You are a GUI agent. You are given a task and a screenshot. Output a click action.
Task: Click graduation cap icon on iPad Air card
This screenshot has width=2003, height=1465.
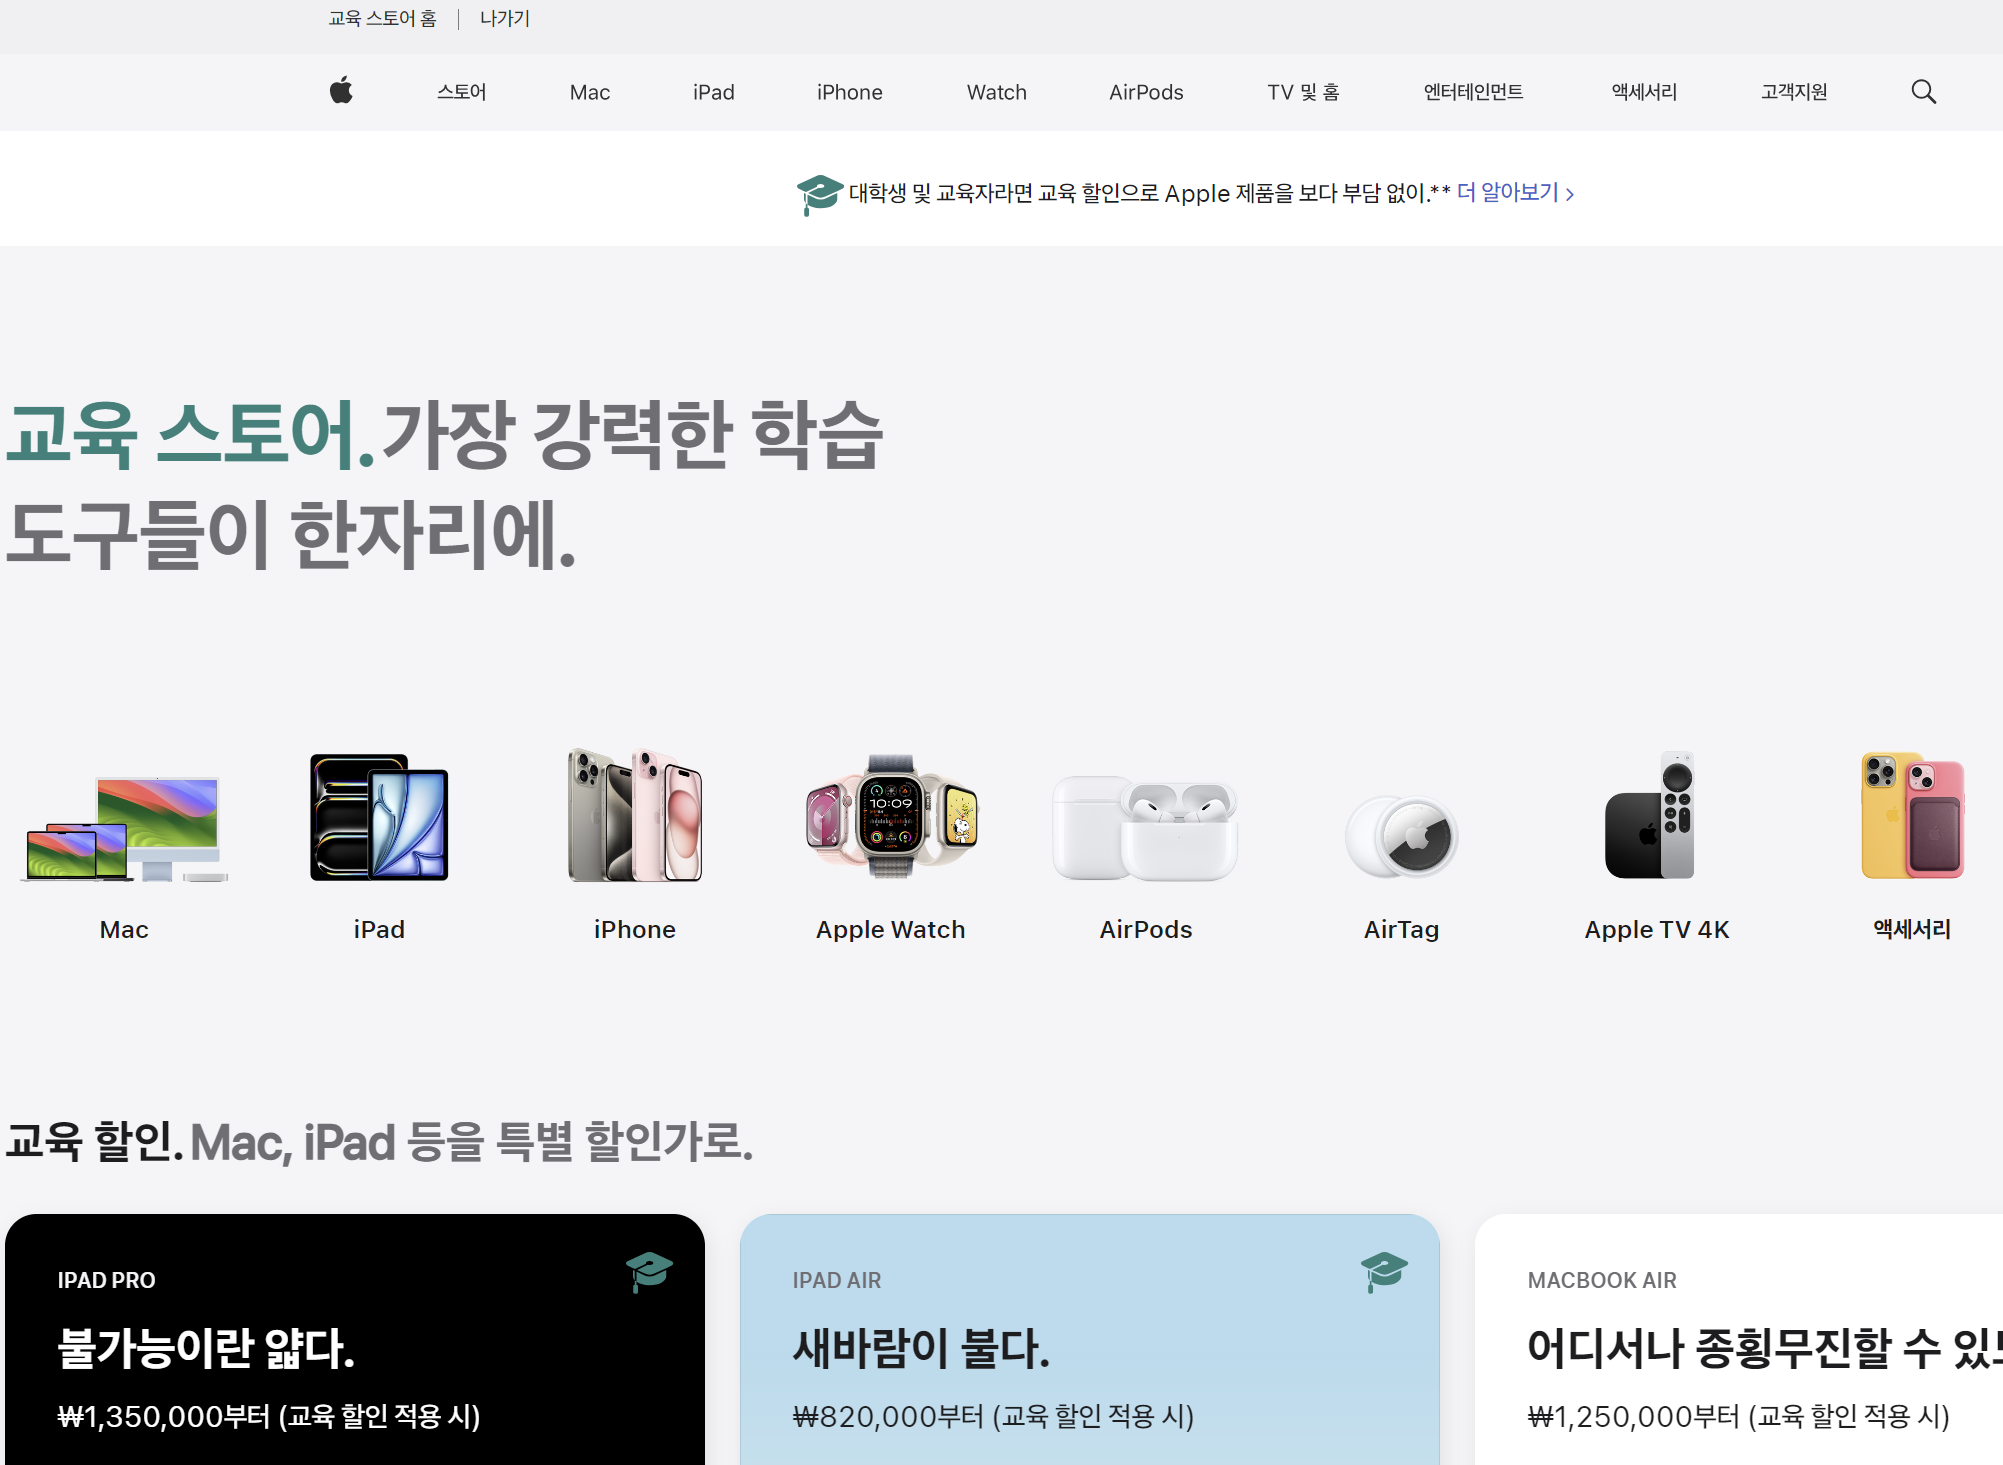click(1384, 1270)
